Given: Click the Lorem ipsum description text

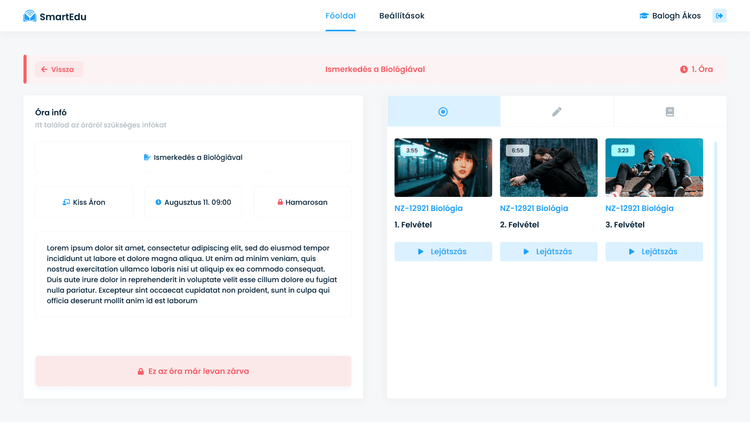Looking at the screenshot, I should coord(192,274).
